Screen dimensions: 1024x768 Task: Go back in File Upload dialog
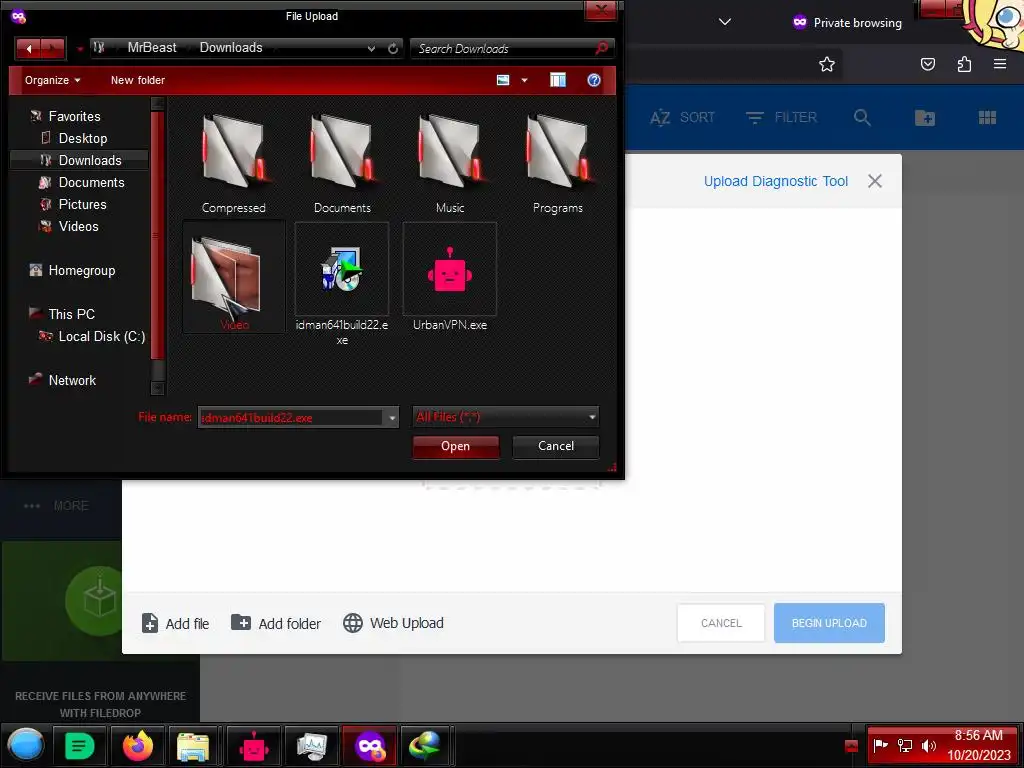click(x=28, y=48)
